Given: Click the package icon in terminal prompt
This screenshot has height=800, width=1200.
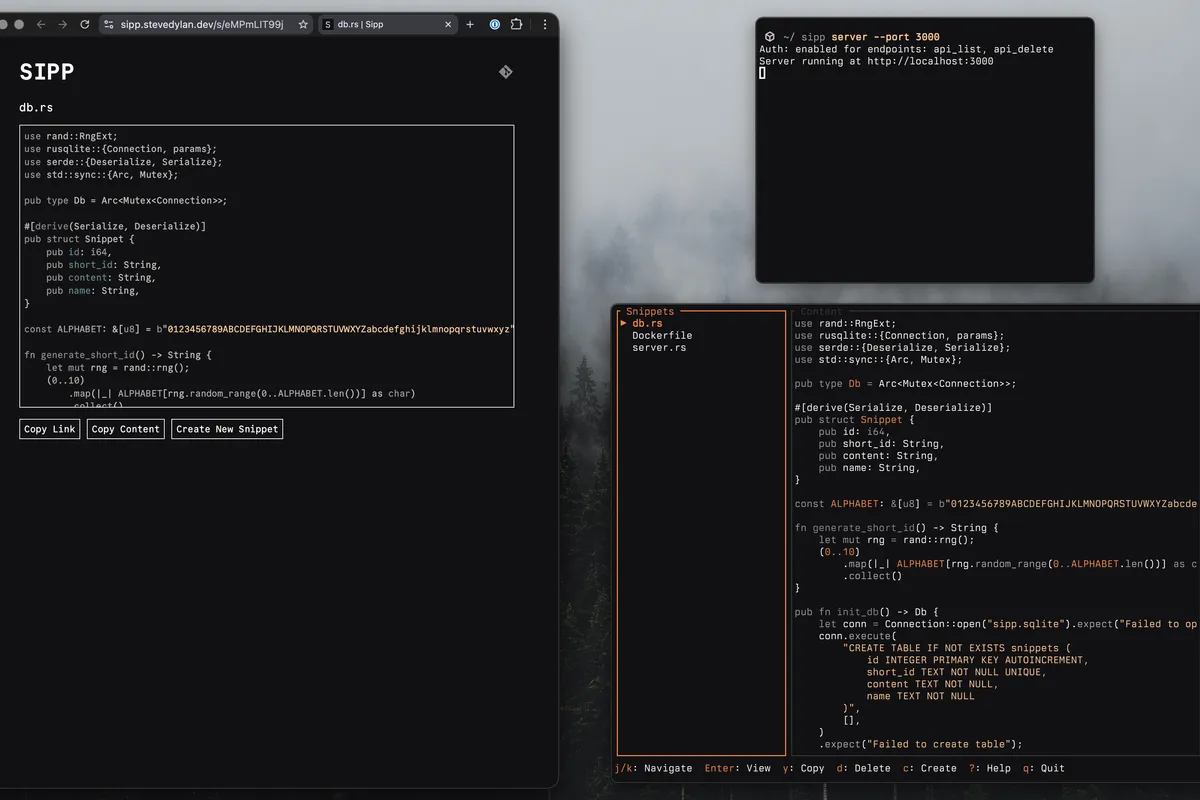Looking at the screenshot, I should 770,37.
